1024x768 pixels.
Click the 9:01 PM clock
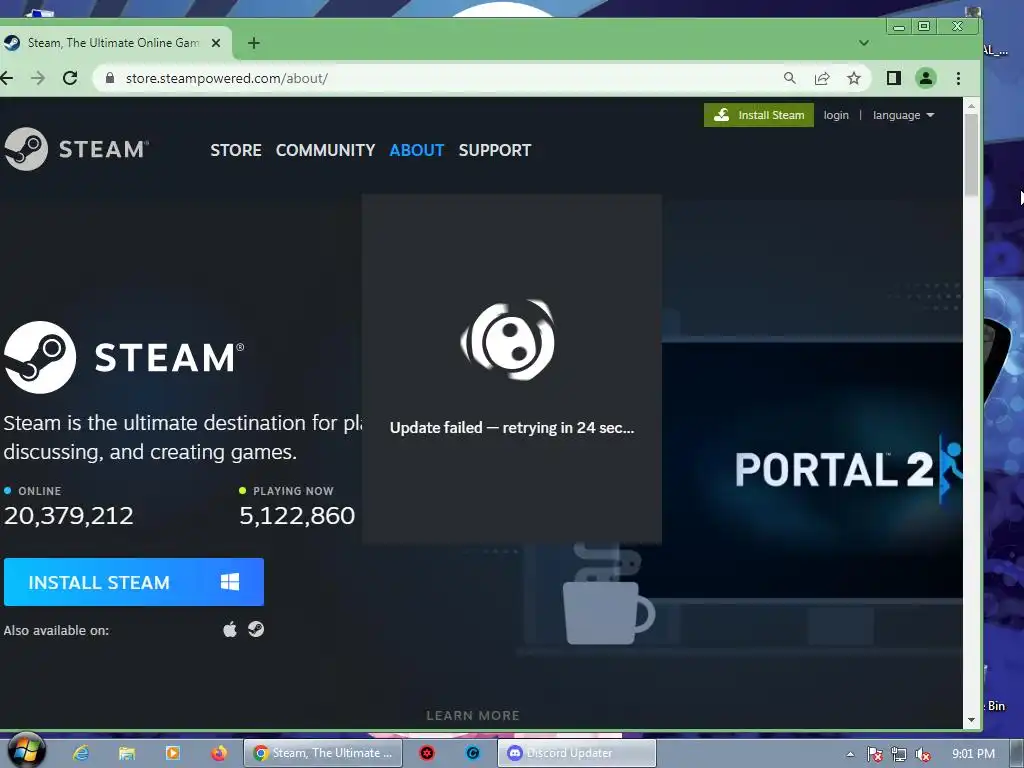click(973, 754)
